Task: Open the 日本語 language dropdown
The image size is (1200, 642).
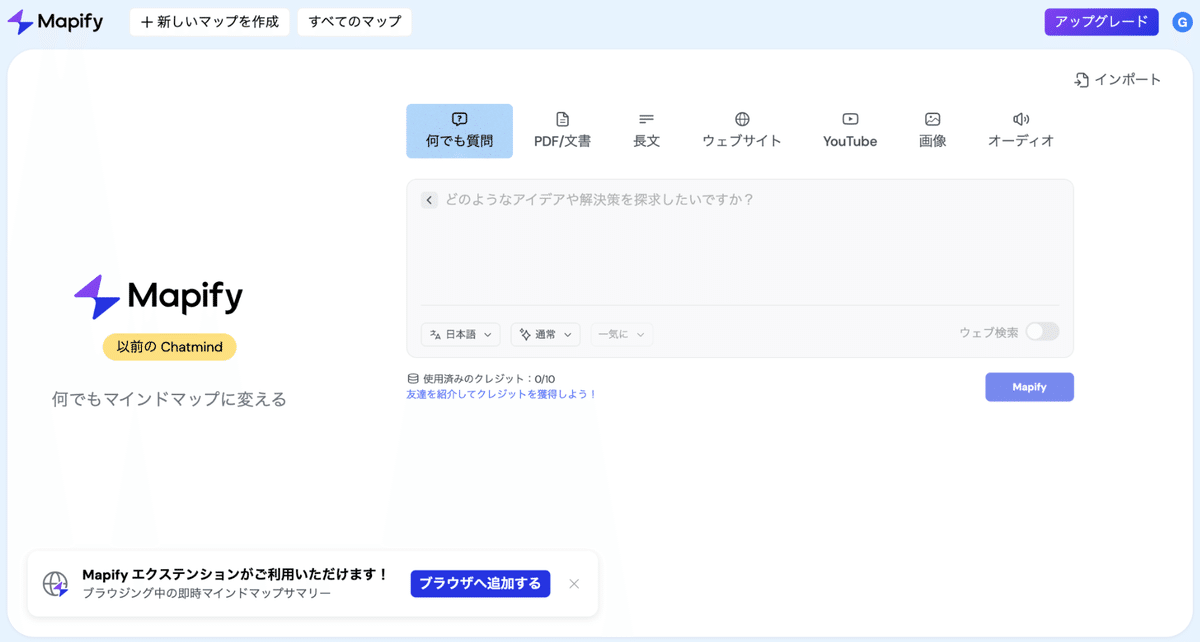Action: [459, 334]
